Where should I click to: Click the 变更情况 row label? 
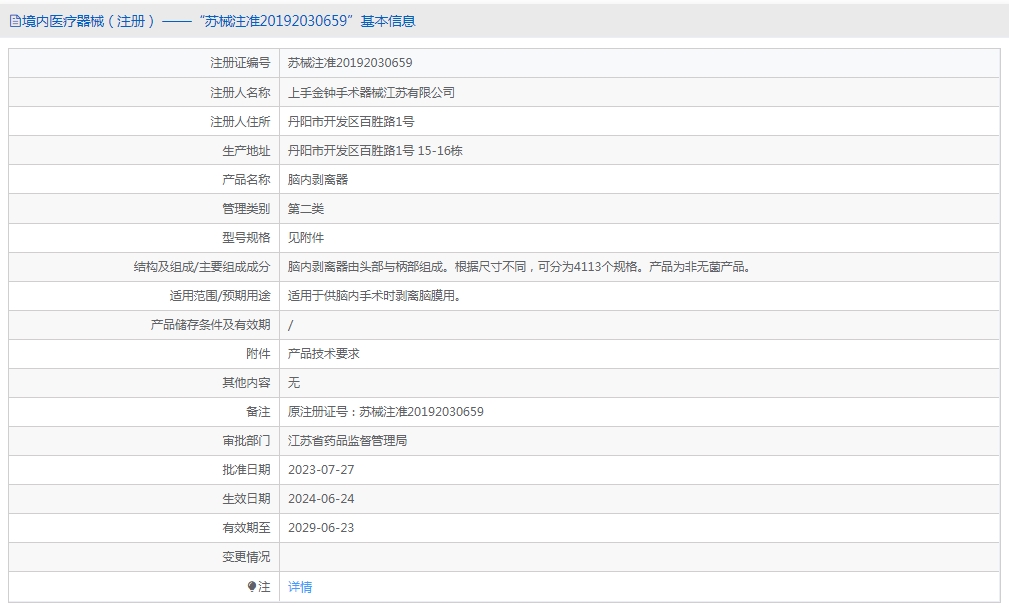click(x=246, y=557)
